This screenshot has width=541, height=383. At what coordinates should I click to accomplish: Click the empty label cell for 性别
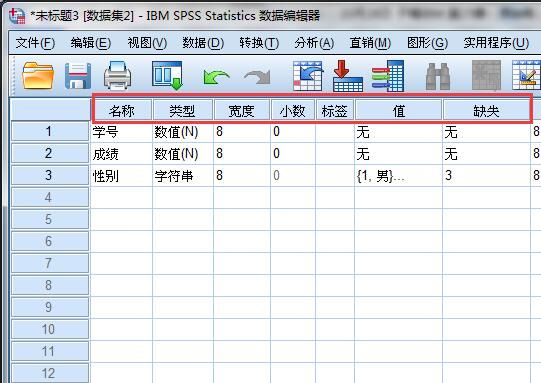[x=335, y=176]
